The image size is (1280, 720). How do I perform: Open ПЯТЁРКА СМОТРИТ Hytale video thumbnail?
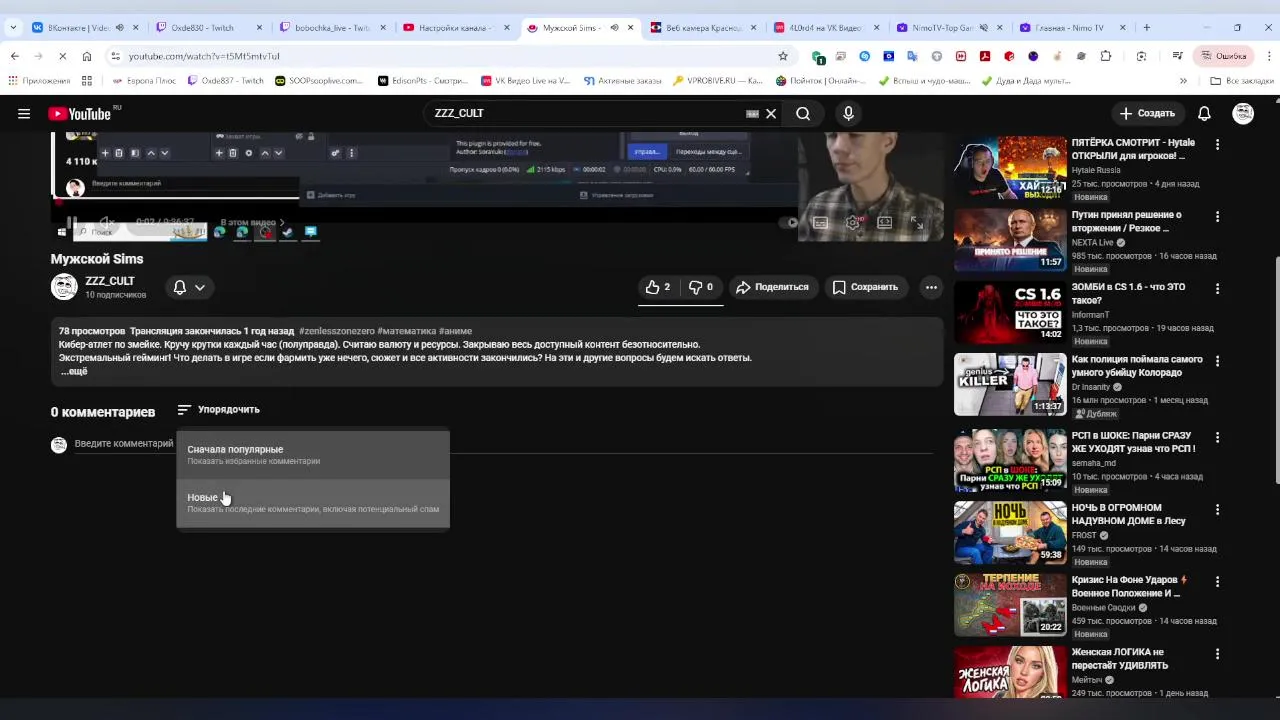[x=1010, y=168]
